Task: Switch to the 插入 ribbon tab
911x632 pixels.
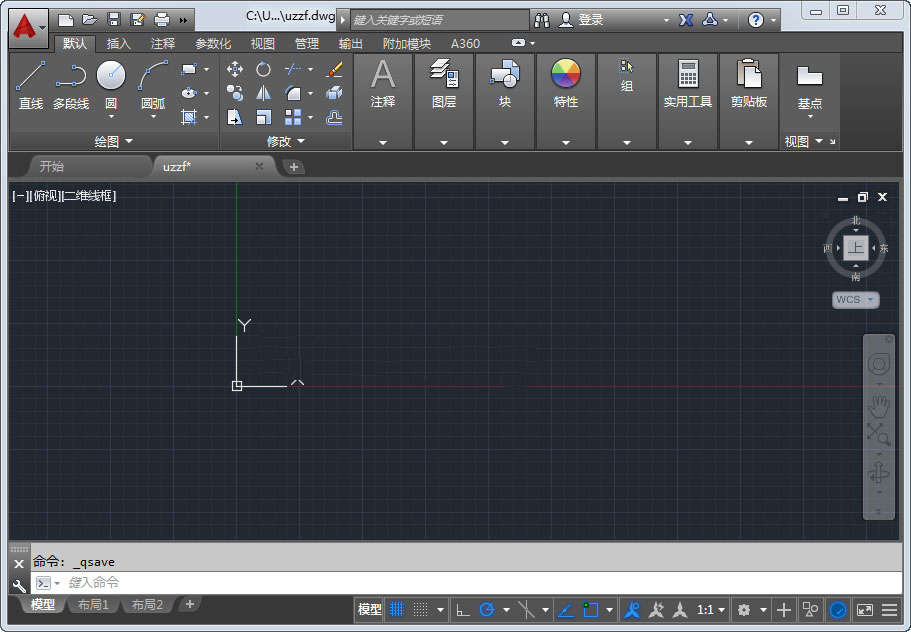Action: 119,43
